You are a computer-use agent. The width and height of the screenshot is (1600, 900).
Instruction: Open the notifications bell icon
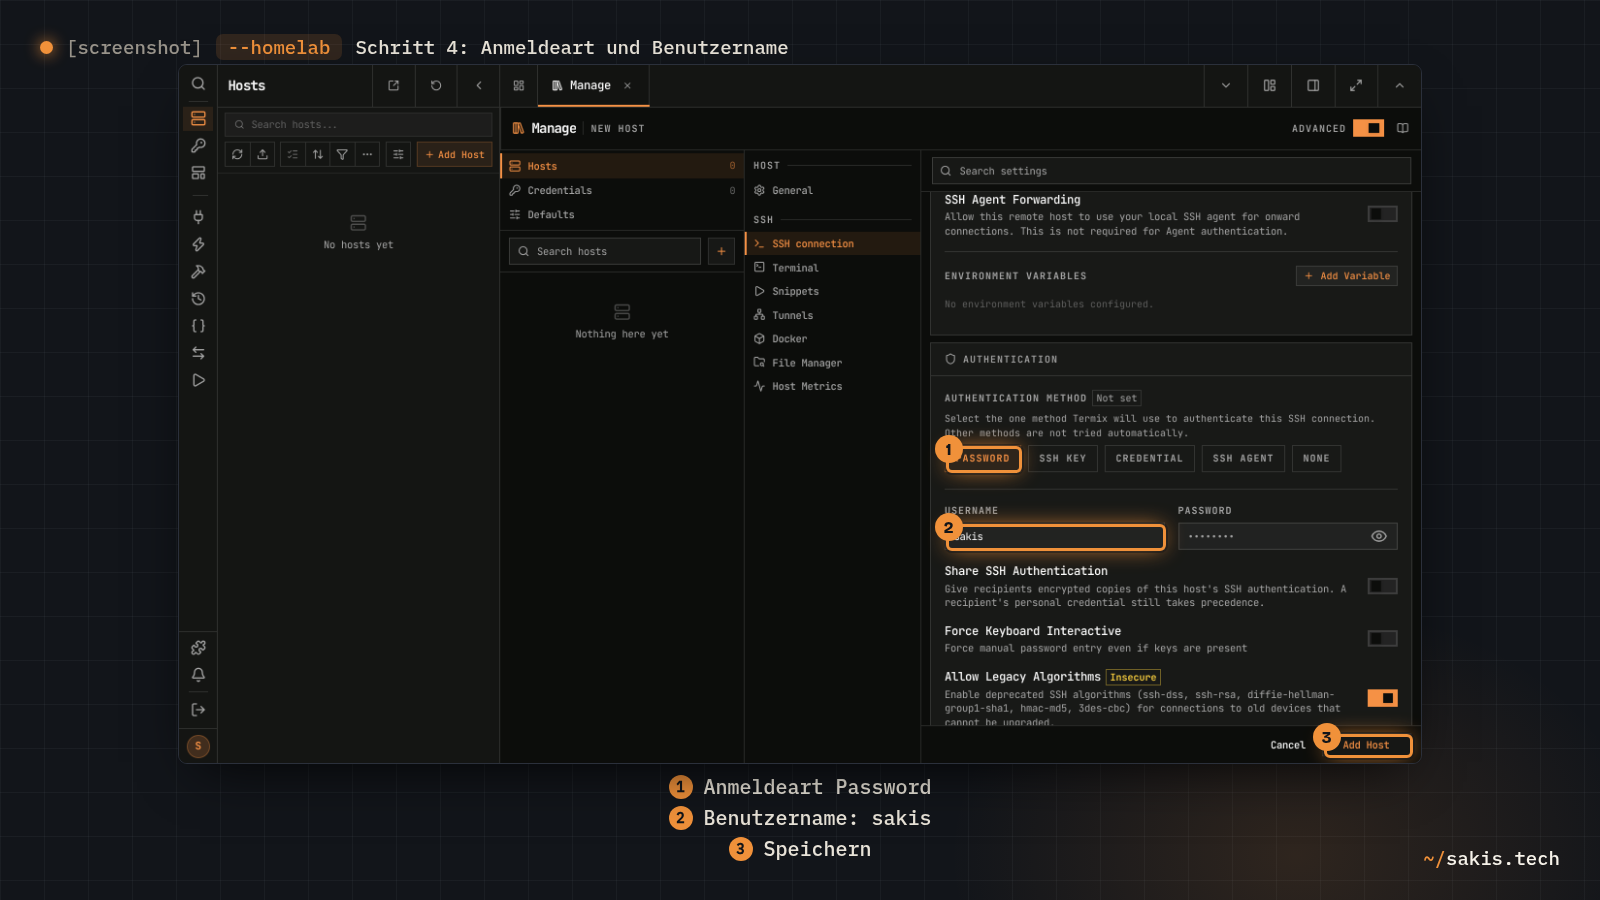click(x=198, y=675)
